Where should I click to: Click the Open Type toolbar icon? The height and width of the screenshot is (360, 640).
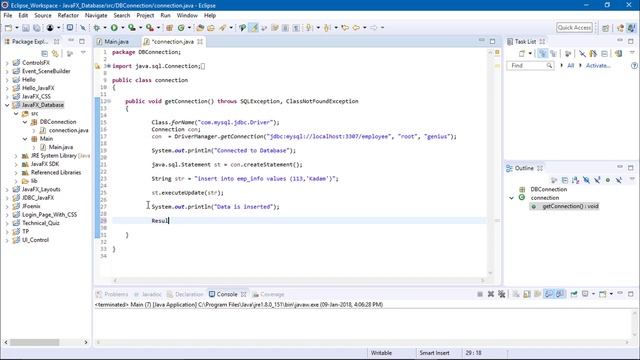200,28
